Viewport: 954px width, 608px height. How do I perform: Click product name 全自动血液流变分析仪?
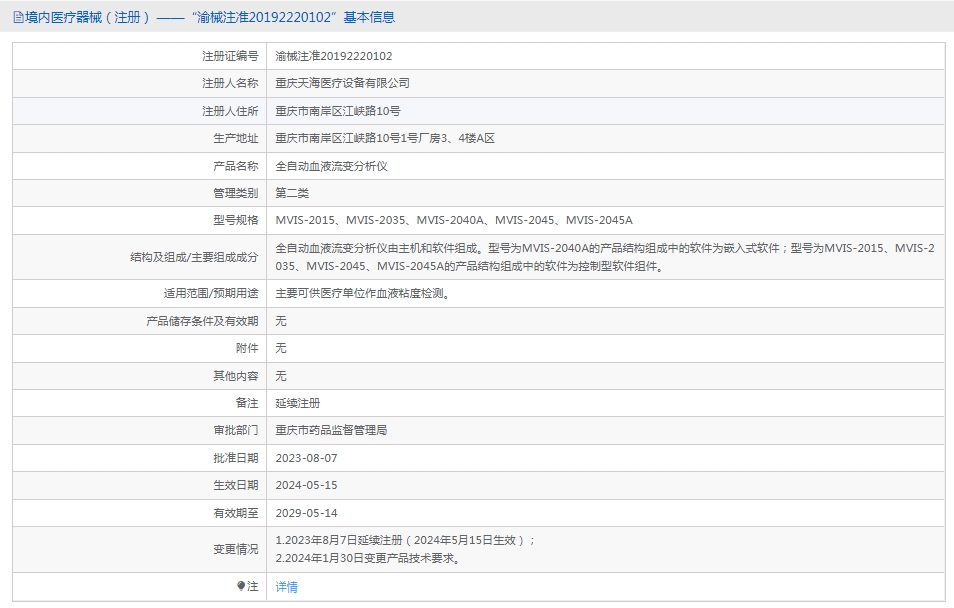(331, 166)
